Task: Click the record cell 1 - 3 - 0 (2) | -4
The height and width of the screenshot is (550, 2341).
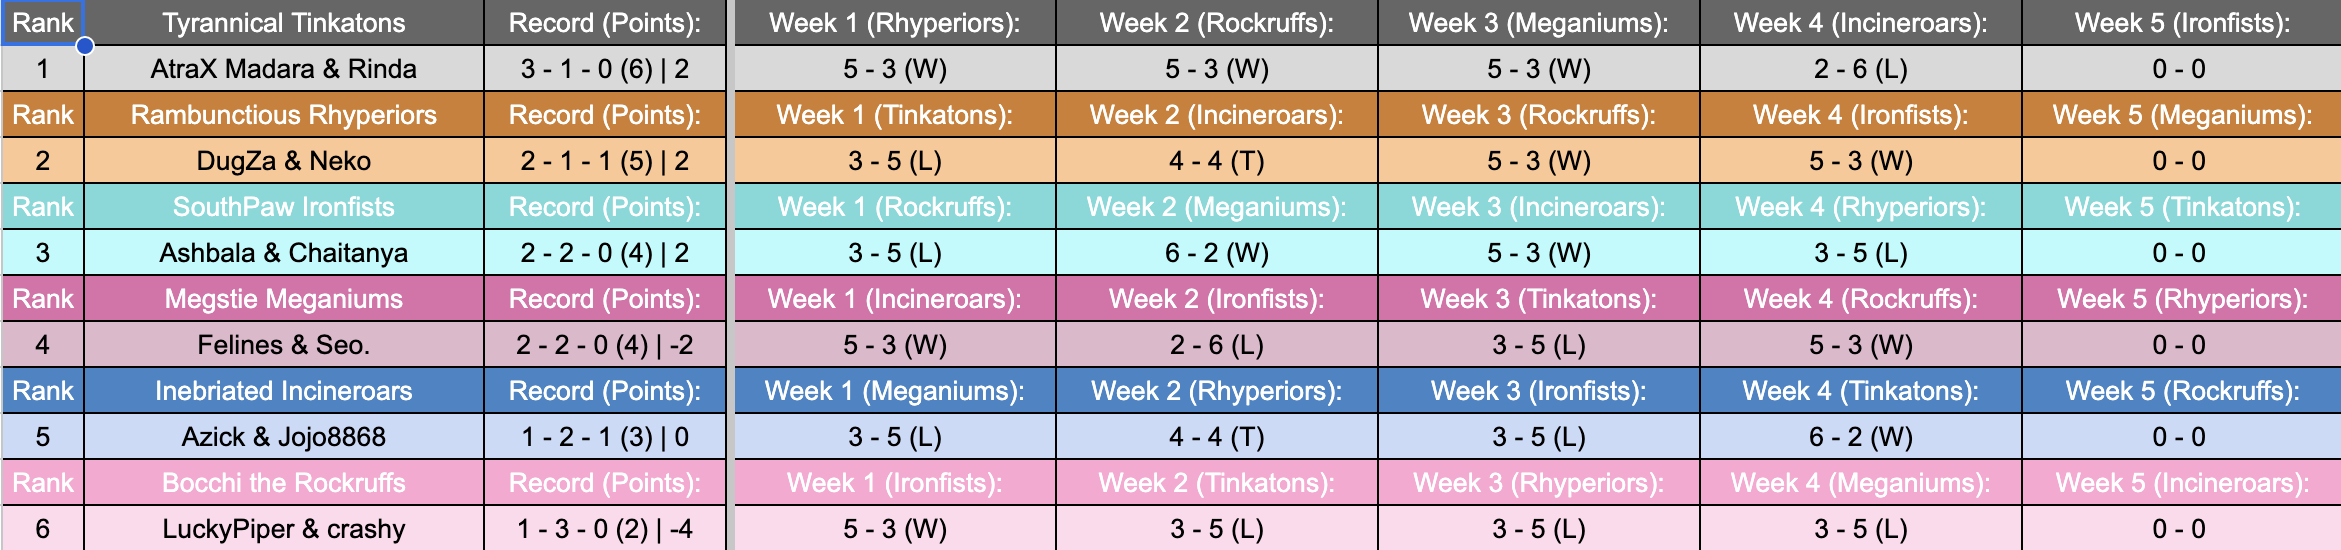Action: [605, 529]
